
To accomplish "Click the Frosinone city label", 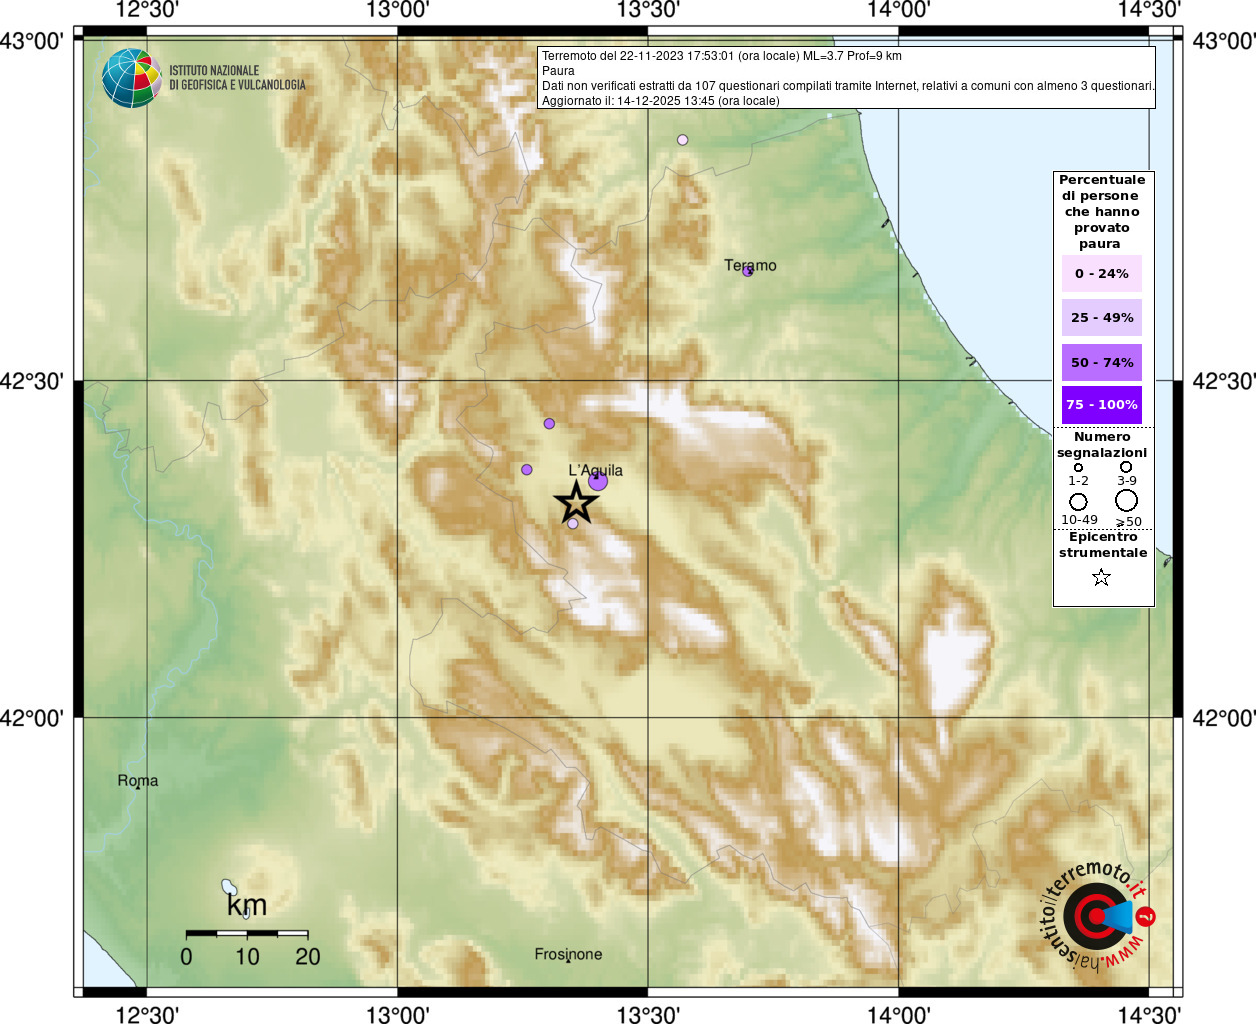I will pos(568,954).
